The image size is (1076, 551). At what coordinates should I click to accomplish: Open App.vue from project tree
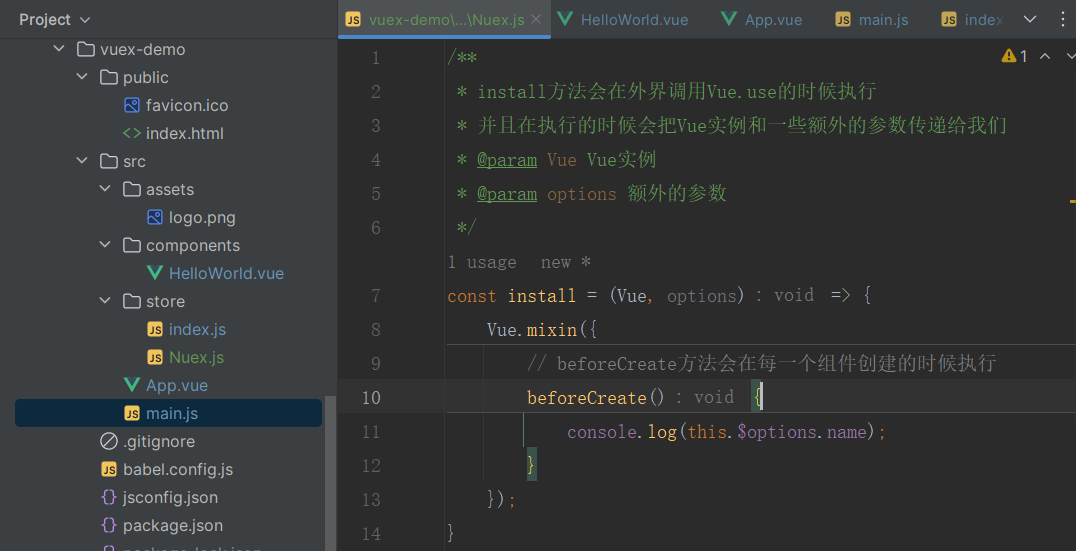[x=177, y=386]
